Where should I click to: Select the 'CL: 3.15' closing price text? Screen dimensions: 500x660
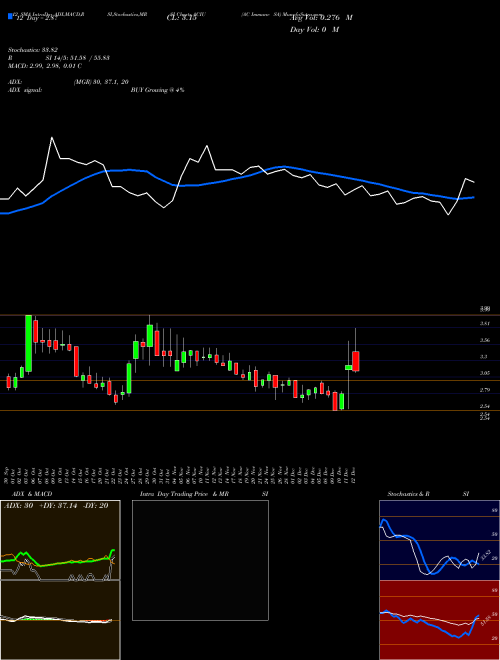[182, 18]
